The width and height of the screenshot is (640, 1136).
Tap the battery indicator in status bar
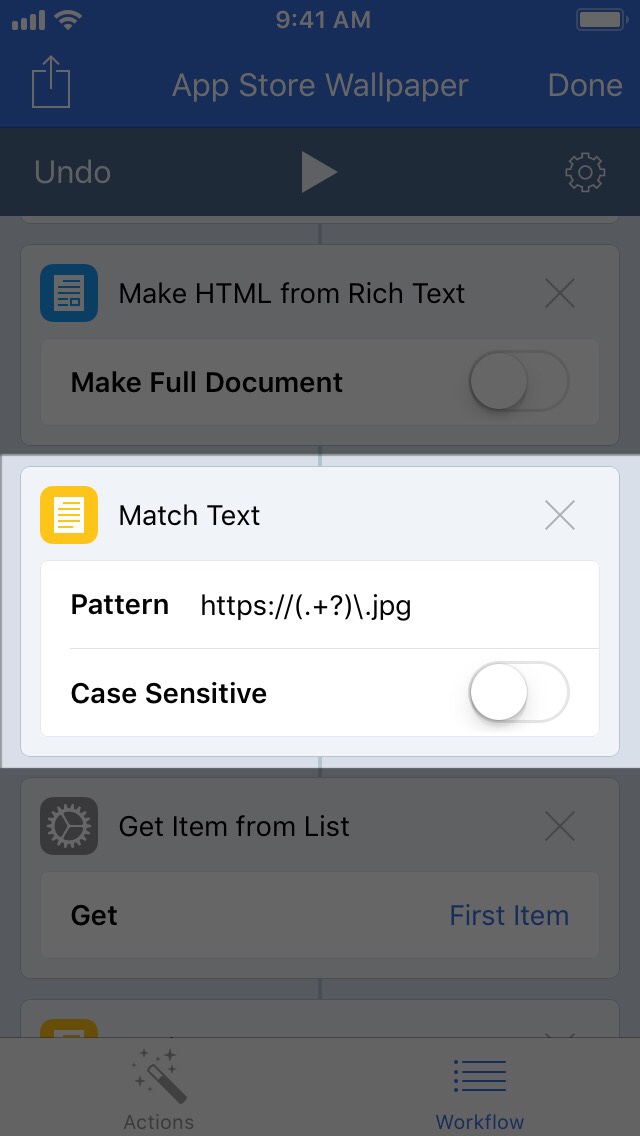(599, 19)
